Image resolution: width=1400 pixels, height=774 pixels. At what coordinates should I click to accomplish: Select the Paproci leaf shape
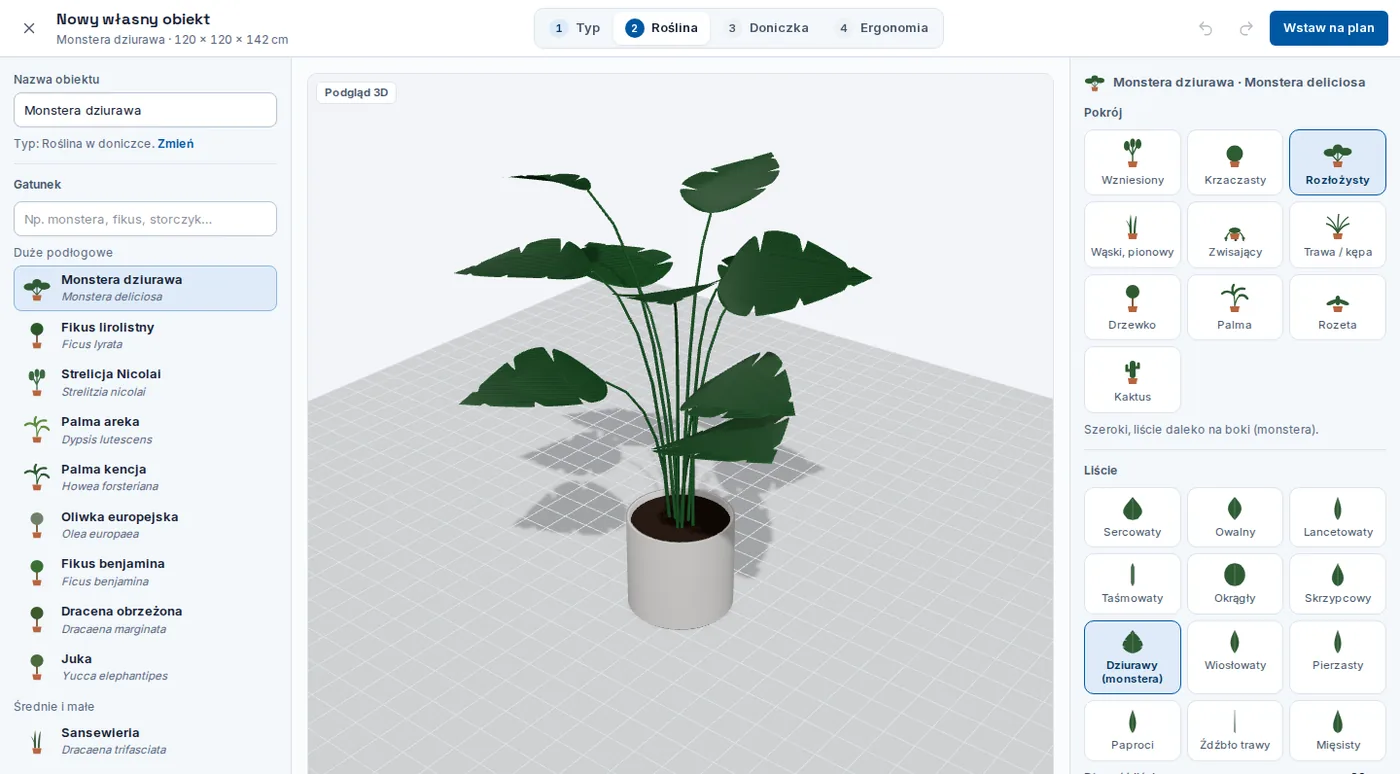(x=1132, y=731)
